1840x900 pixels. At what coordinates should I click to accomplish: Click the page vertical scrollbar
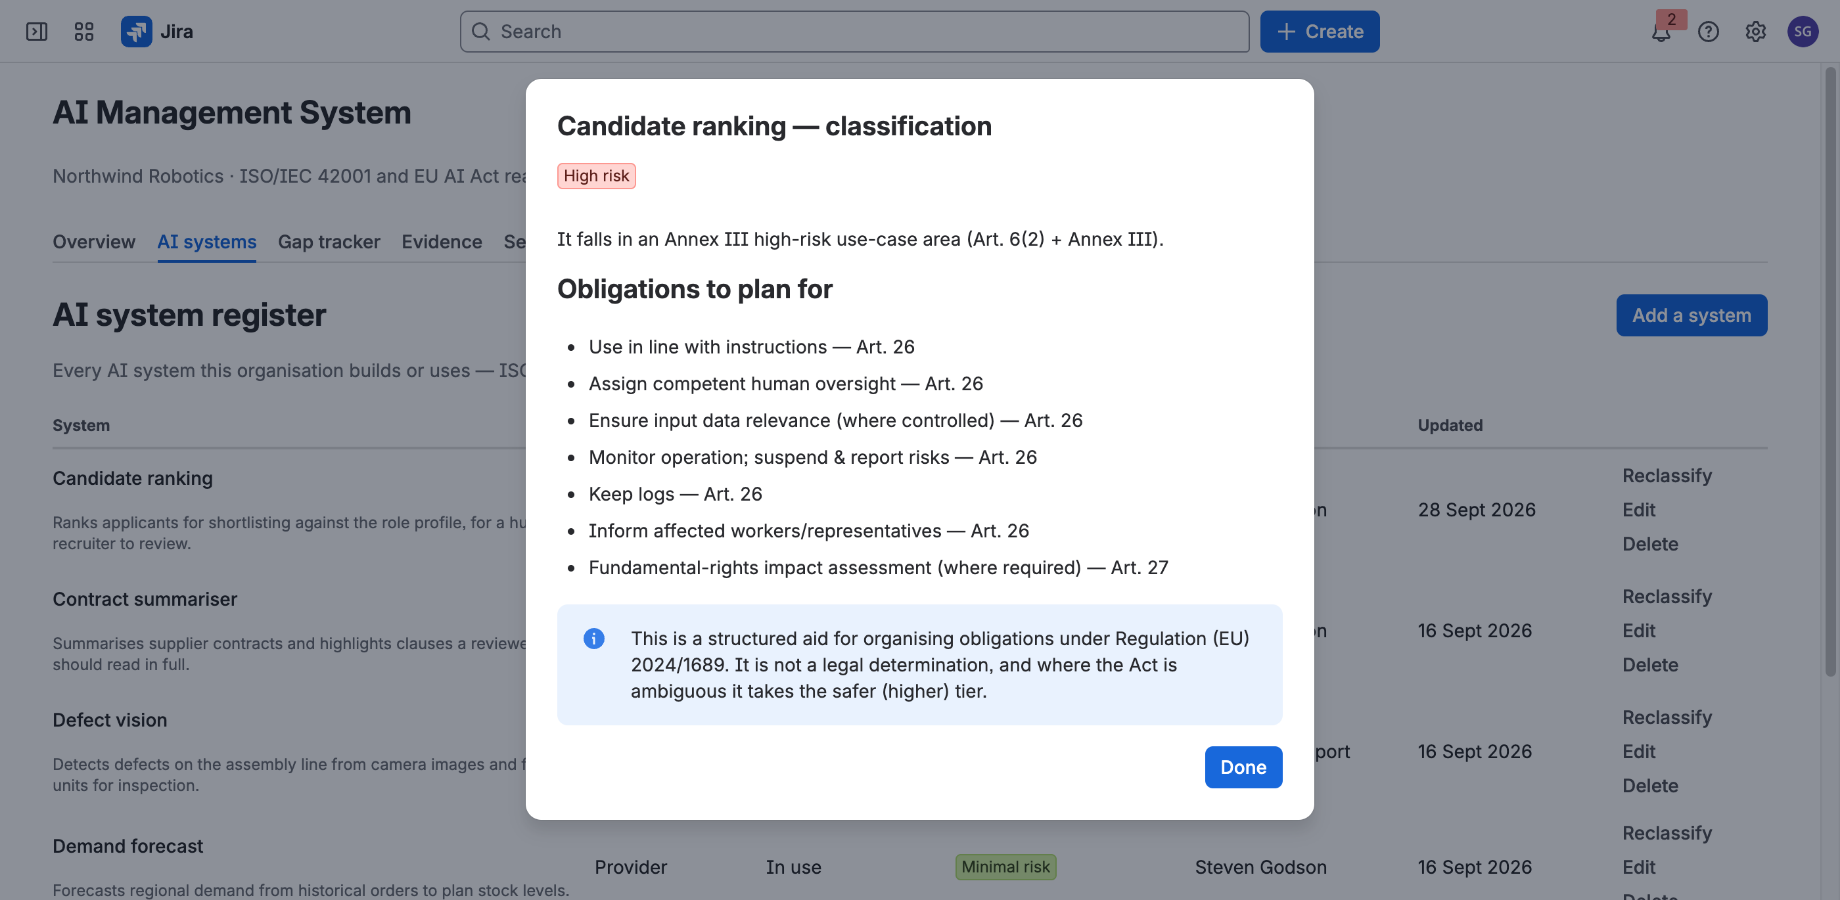1831,372
